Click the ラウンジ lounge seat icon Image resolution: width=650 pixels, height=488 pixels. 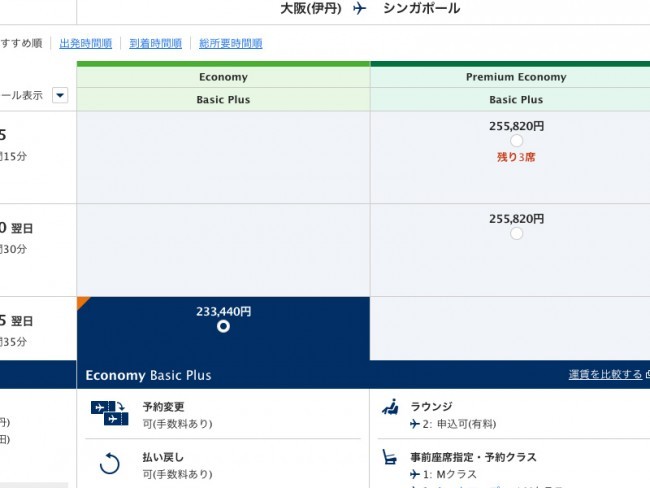[391, 407]
